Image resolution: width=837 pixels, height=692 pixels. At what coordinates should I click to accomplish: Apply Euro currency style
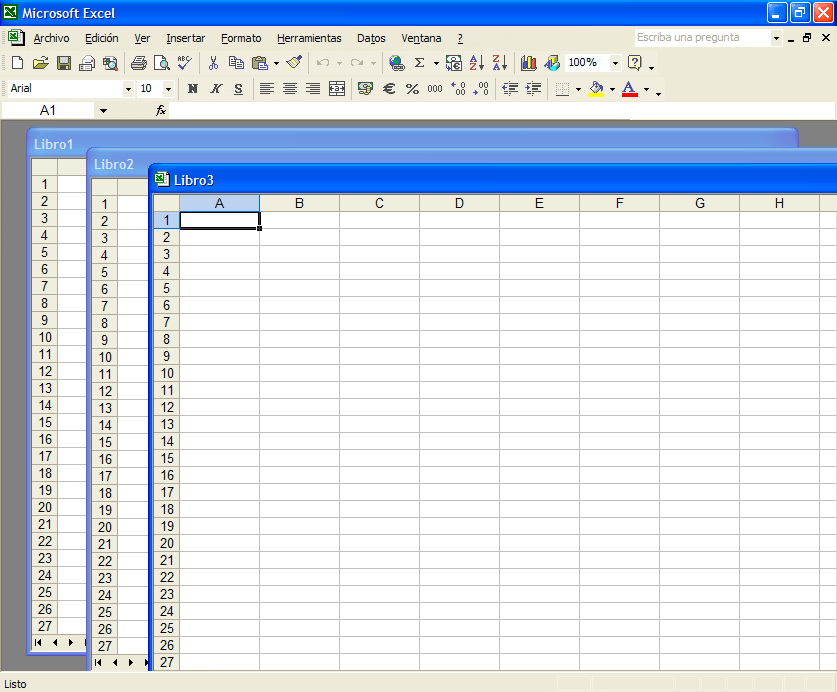(x=389, y=89)
